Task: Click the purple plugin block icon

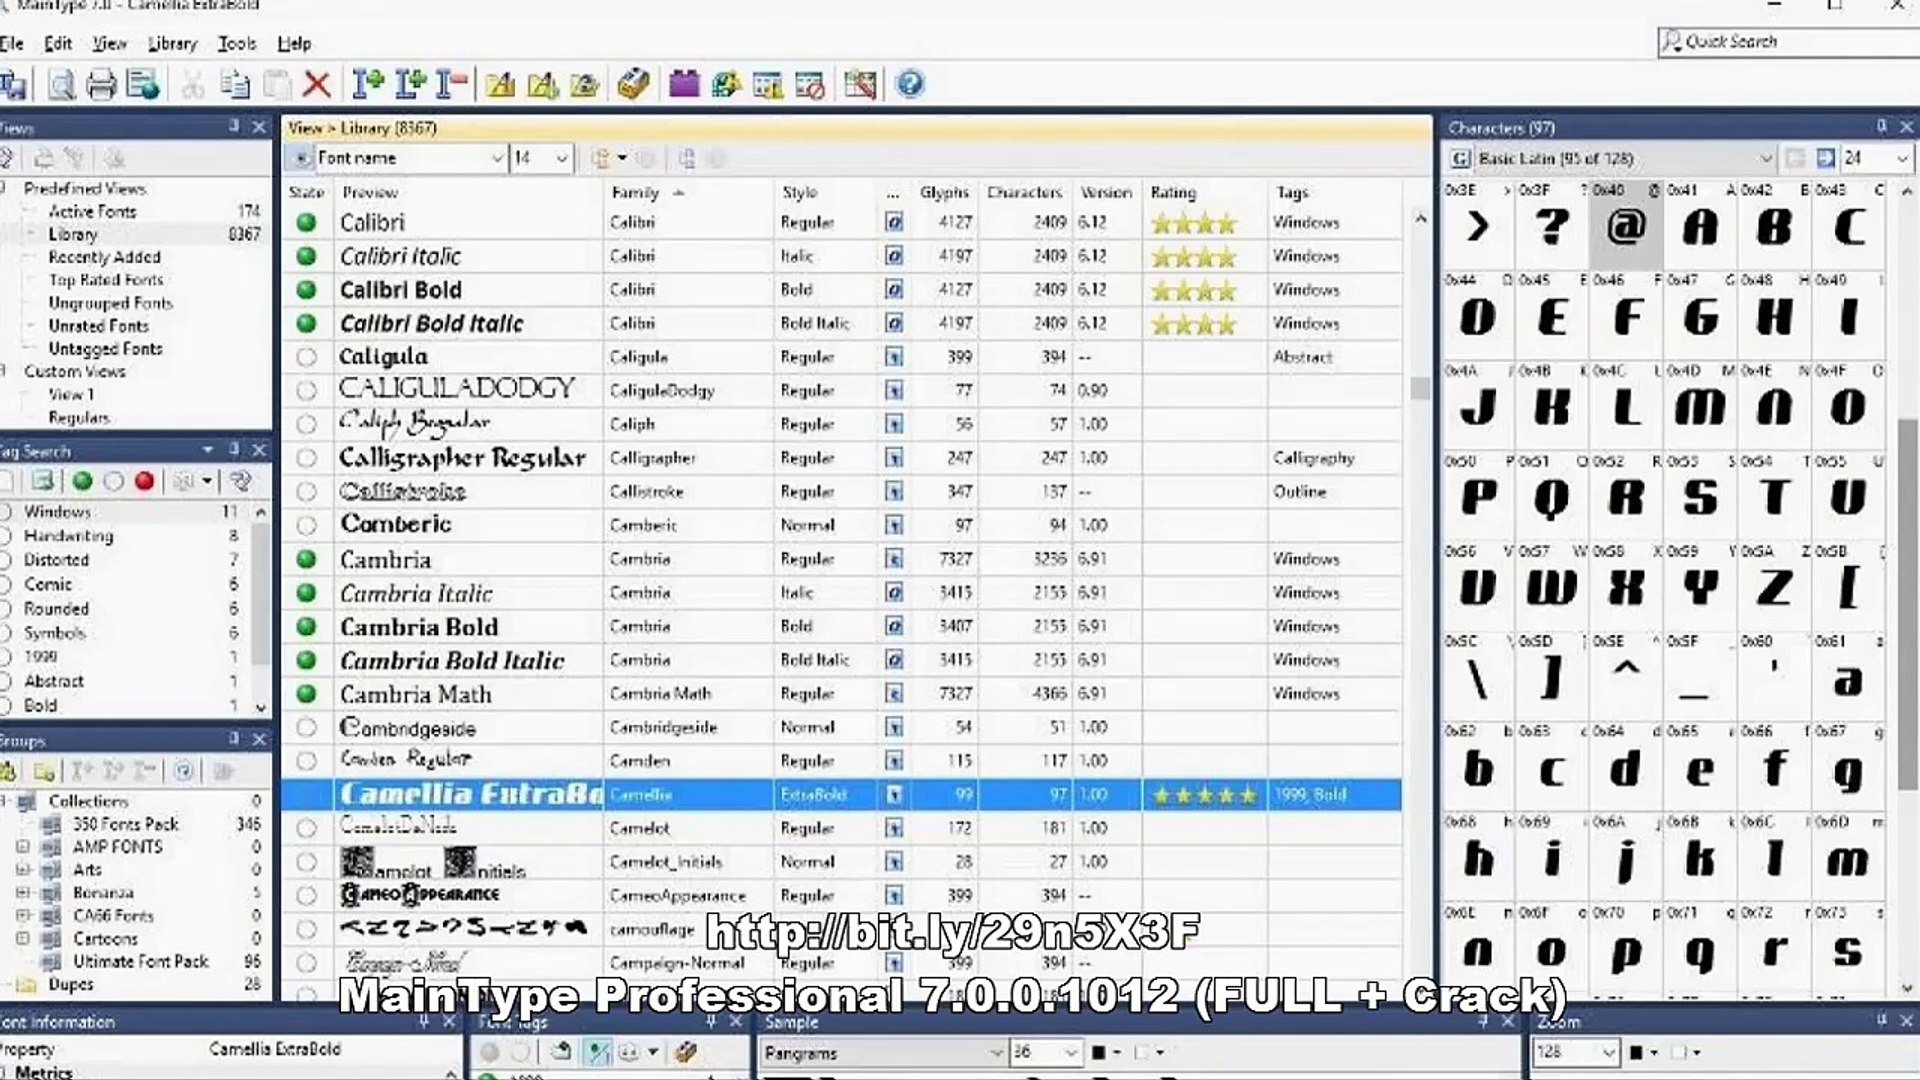Action: point(684,84)
